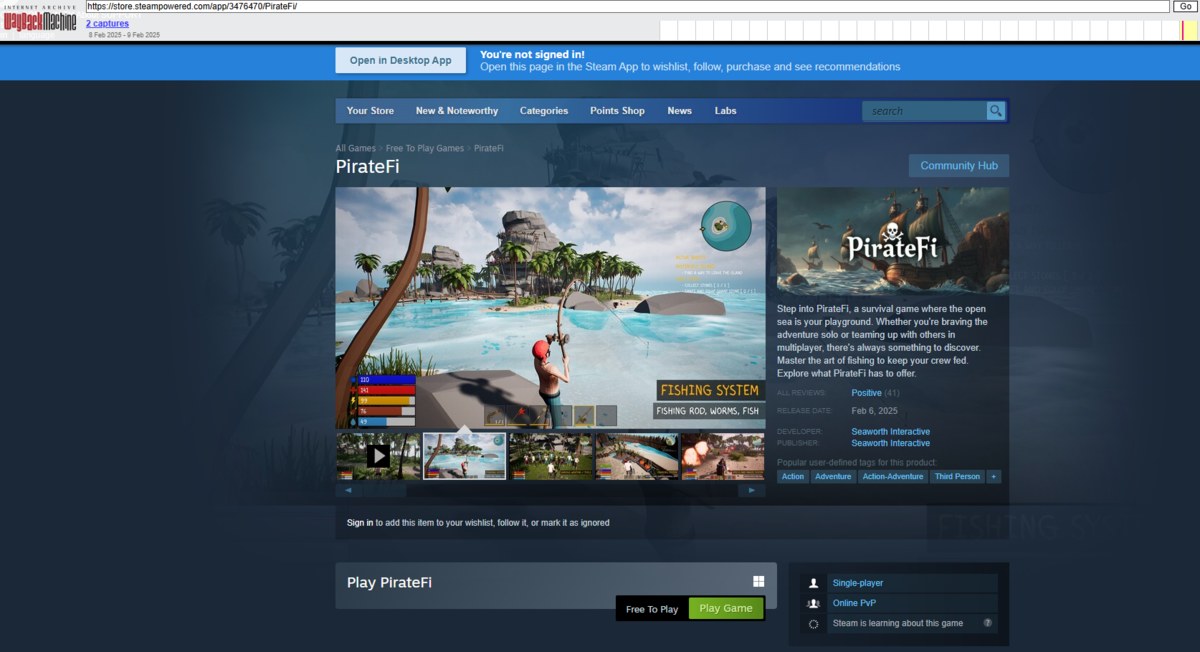Click the Steam is learning about this game text
The width and height of the screenshot is (1200, 652).
898,623
